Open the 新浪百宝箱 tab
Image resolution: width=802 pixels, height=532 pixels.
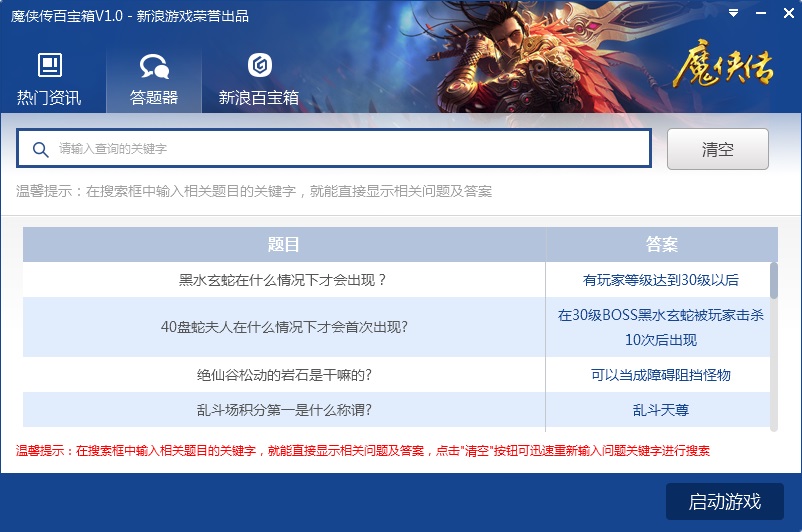click(259, 81)
